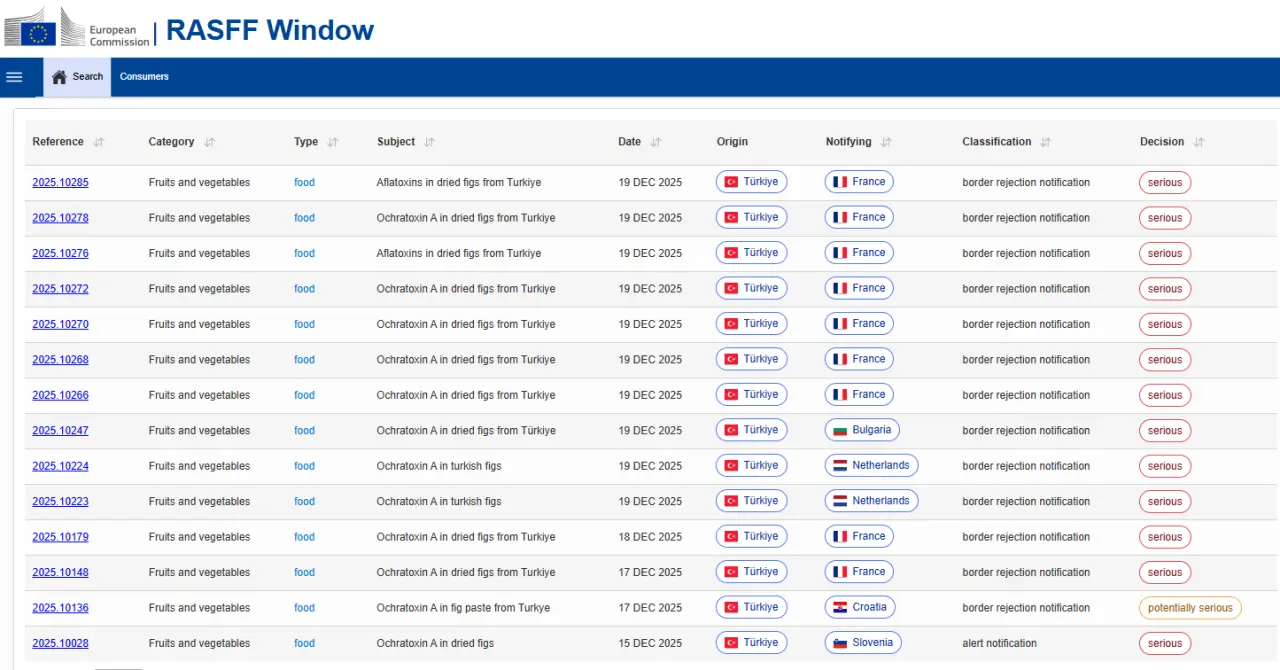
Task: Open notification reference 2025.10285
Action: coord(60,183)
